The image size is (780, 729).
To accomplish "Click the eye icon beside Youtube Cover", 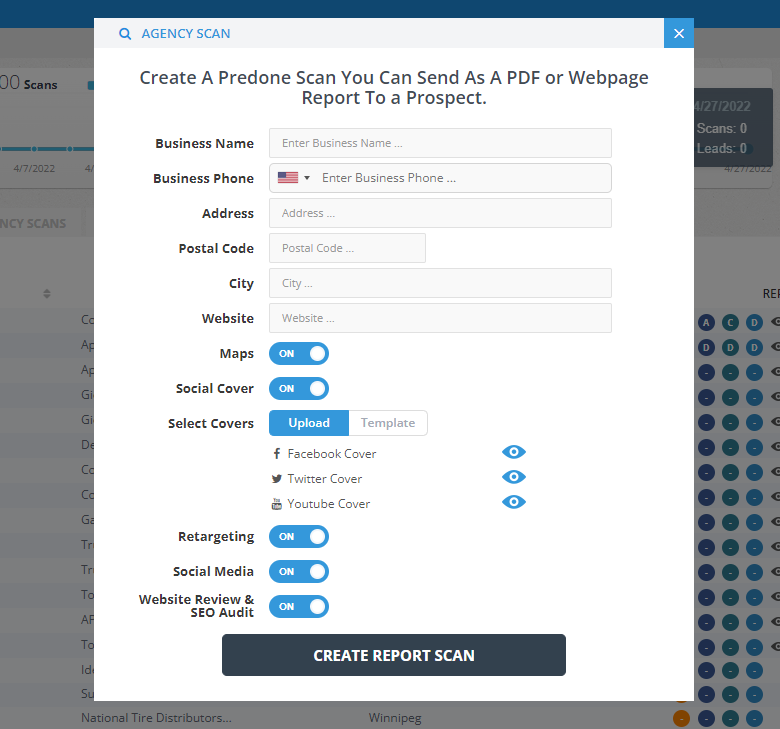I will click(x=514, y=503).
